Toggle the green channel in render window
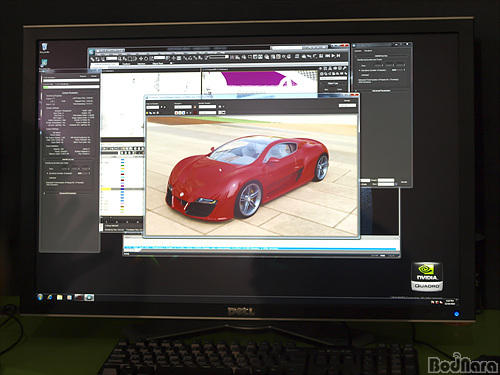 point(180,113)
